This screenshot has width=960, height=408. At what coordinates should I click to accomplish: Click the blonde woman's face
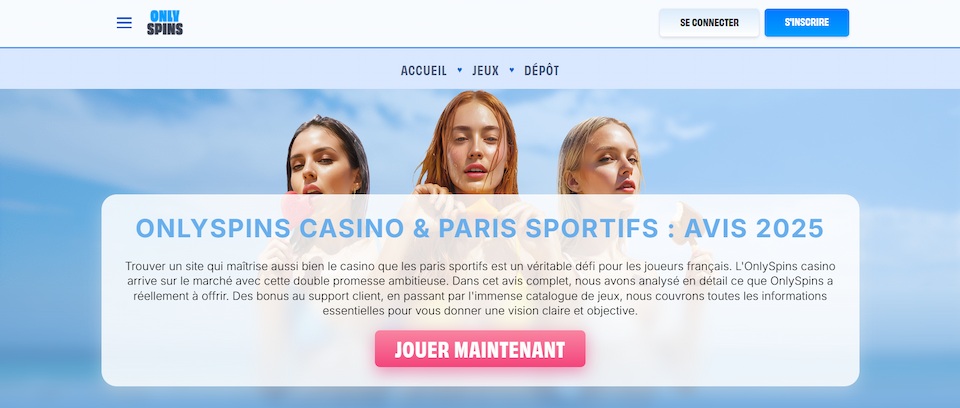(x=605, y=163)
